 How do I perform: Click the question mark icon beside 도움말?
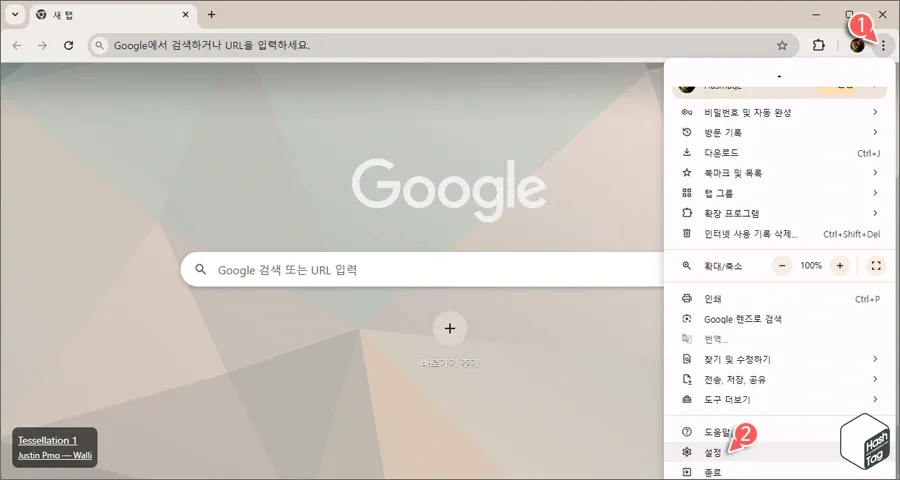coord(686,432)
